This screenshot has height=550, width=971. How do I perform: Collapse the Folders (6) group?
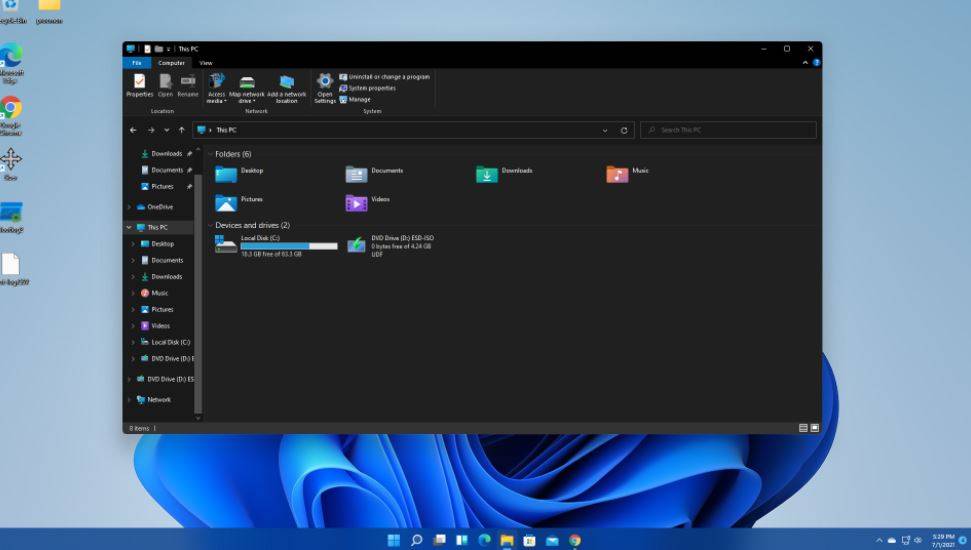click(211, 154)
